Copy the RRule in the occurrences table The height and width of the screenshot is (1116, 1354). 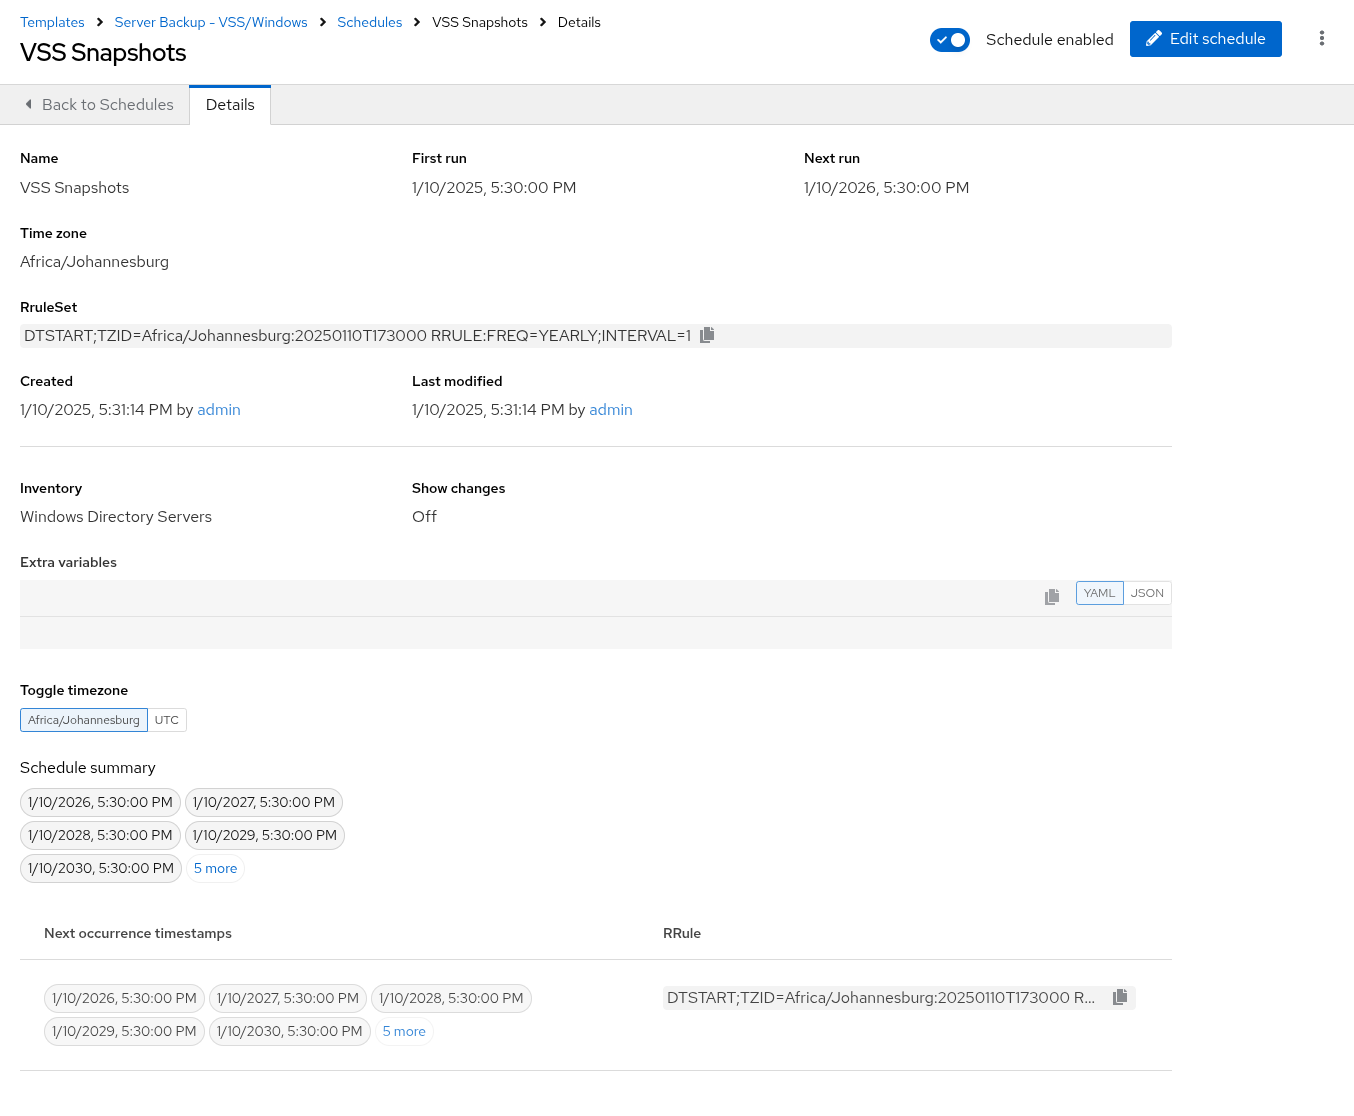pos(1120,997)
